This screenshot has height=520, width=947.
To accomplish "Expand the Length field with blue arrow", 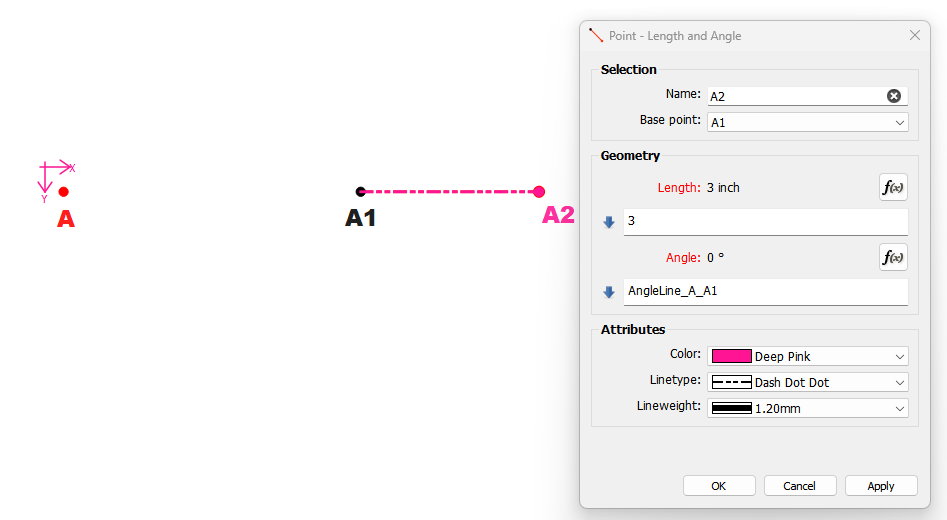I will [x=609, y=222].
